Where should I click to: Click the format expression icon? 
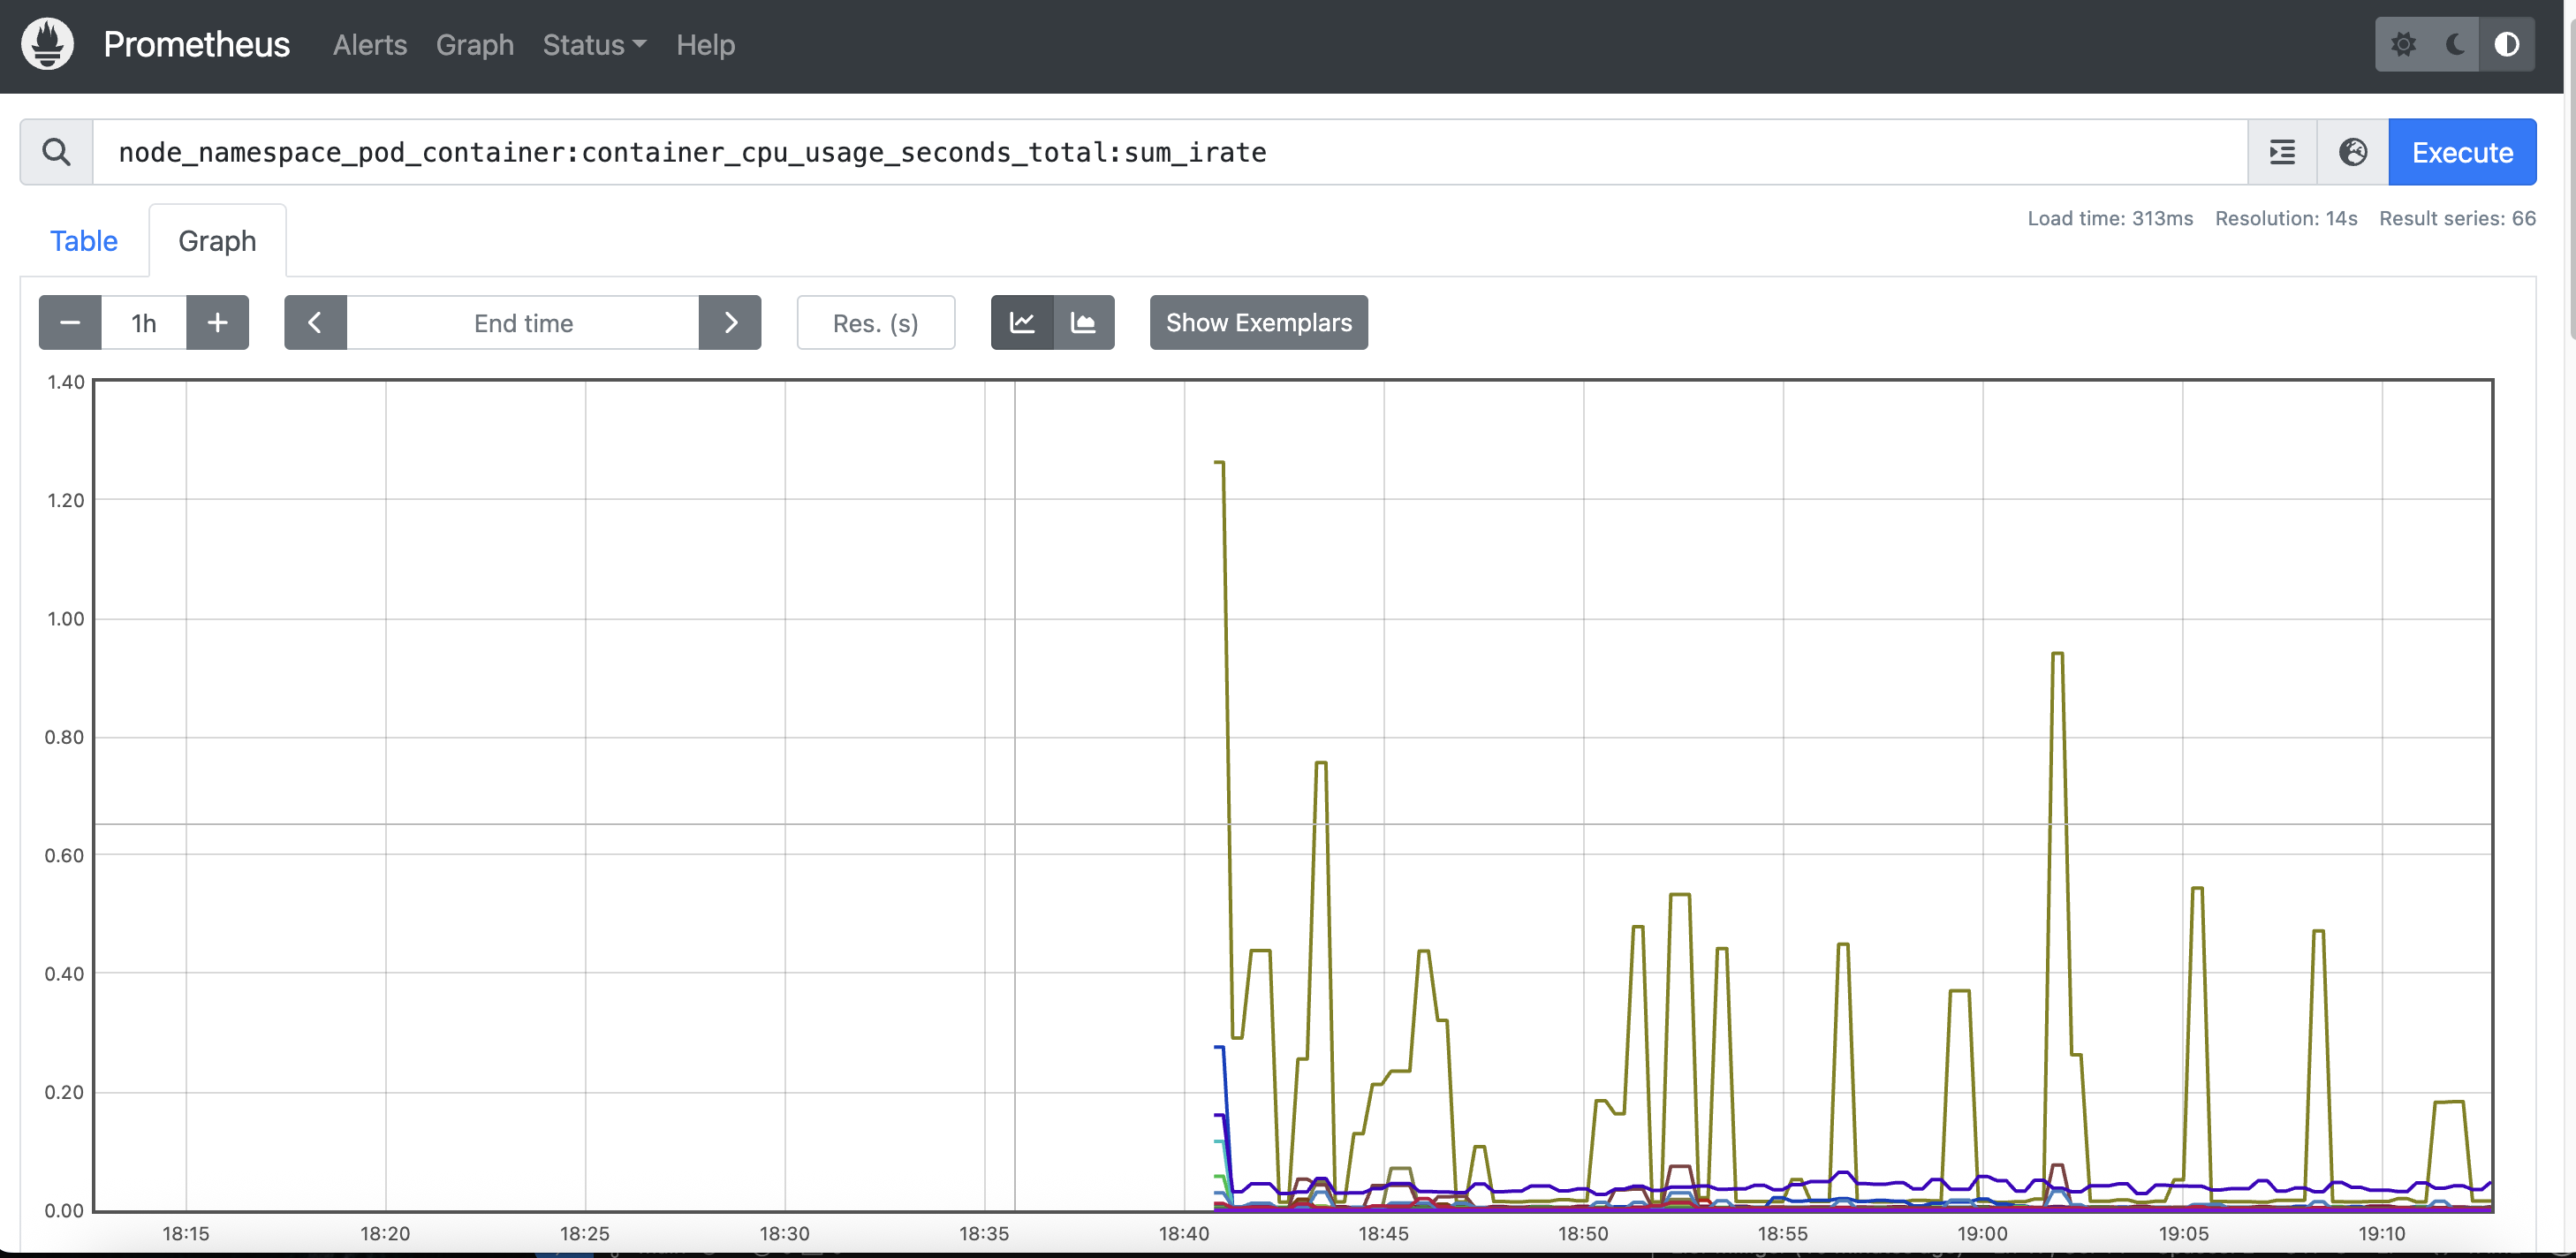point(2281,152)
